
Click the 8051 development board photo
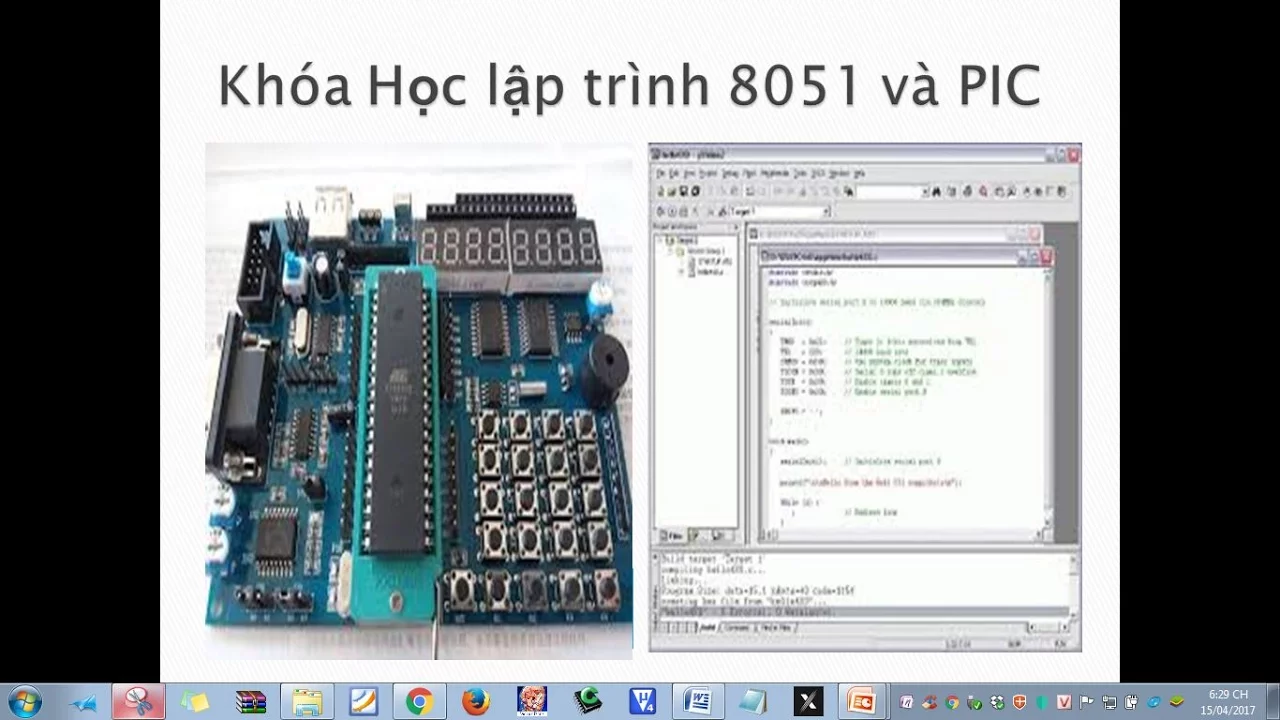click(418, 401)
